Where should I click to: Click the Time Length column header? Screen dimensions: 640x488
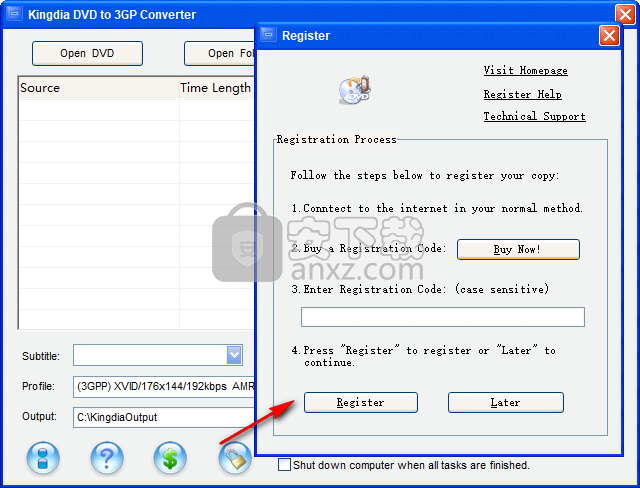(x=217, y=88)
